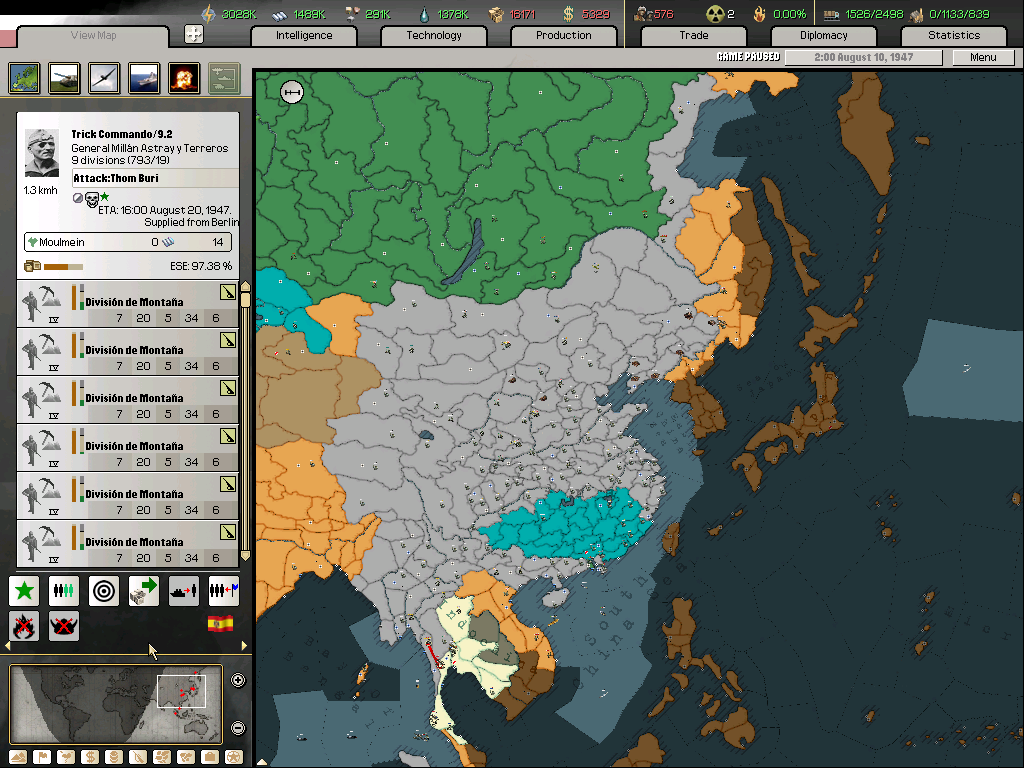The width and height of the screenshot is (1024, 768).
Task: Expand the unit panel with the right arrow
Action: (244, 646)
